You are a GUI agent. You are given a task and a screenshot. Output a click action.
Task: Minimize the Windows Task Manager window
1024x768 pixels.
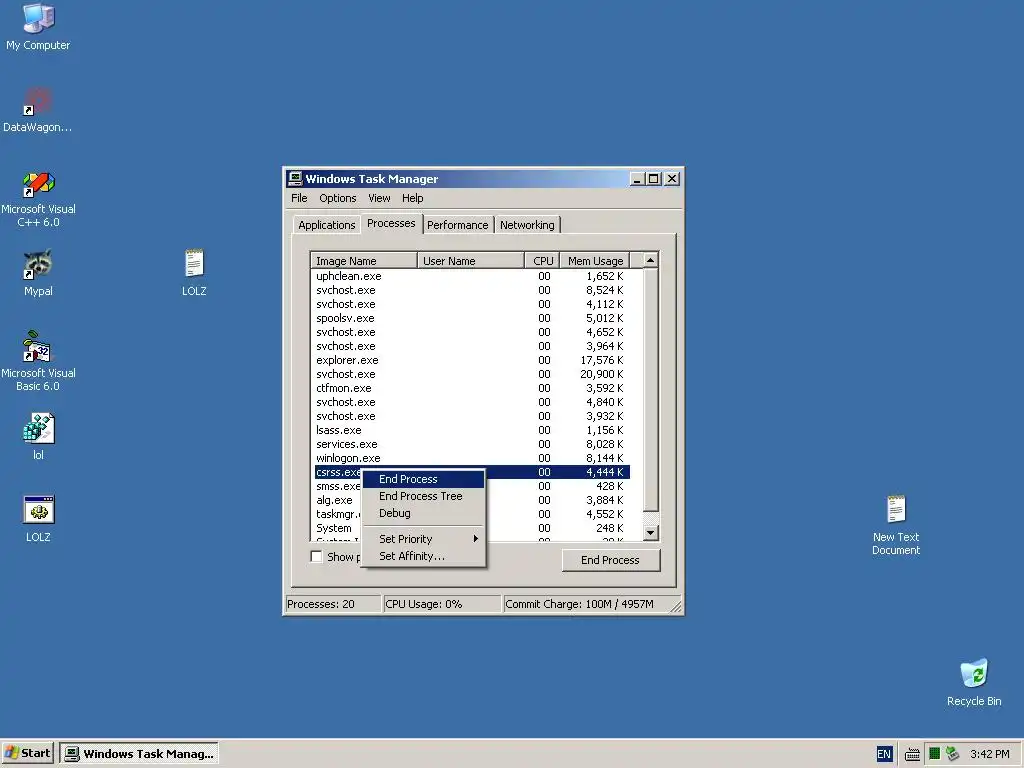tap(637, 179)
